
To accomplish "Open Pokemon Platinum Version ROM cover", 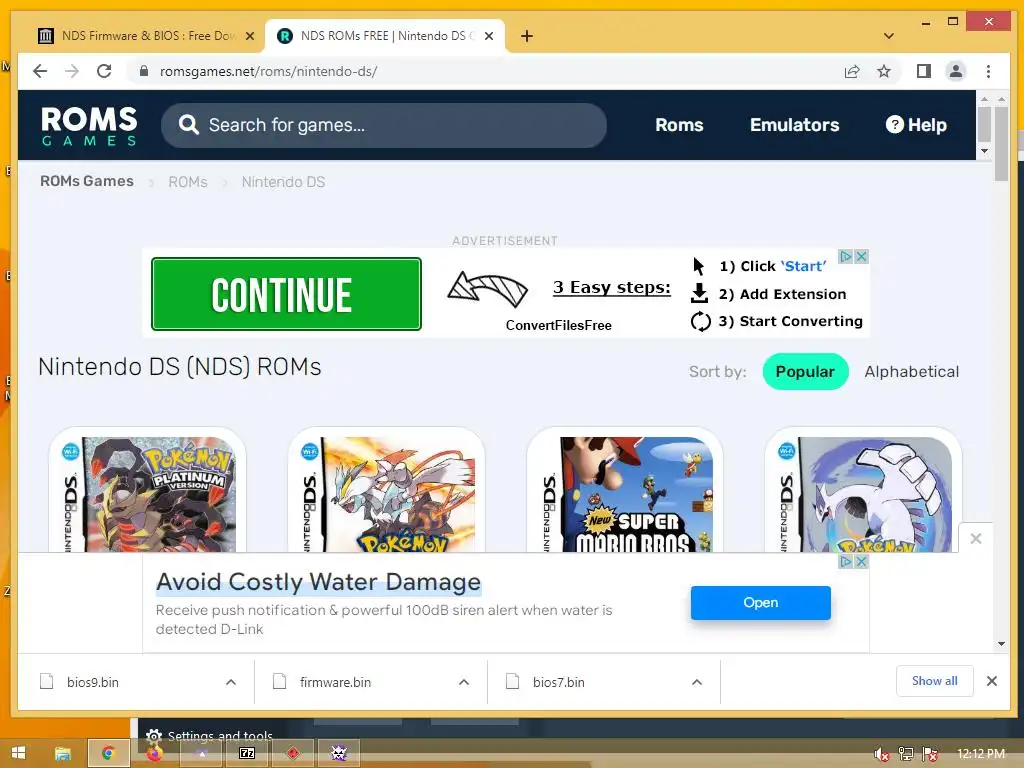I will point(148,494).
